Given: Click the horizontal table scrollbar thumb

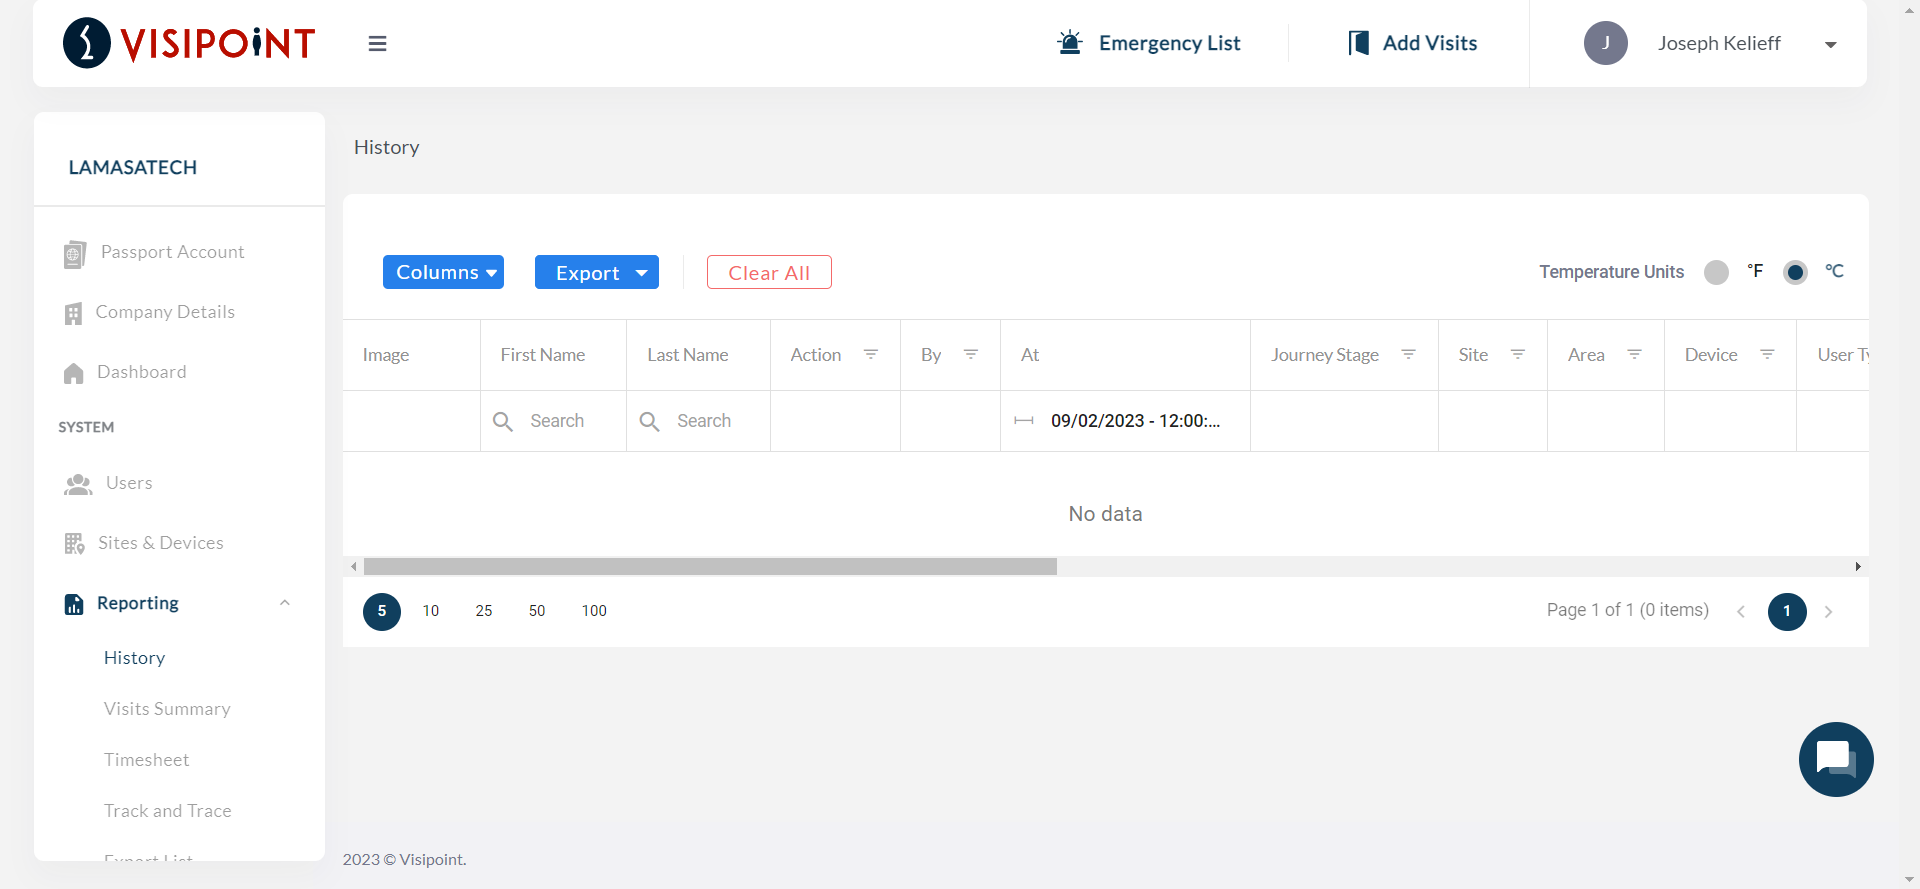Looking at the screenshot, I should (710, 567).
